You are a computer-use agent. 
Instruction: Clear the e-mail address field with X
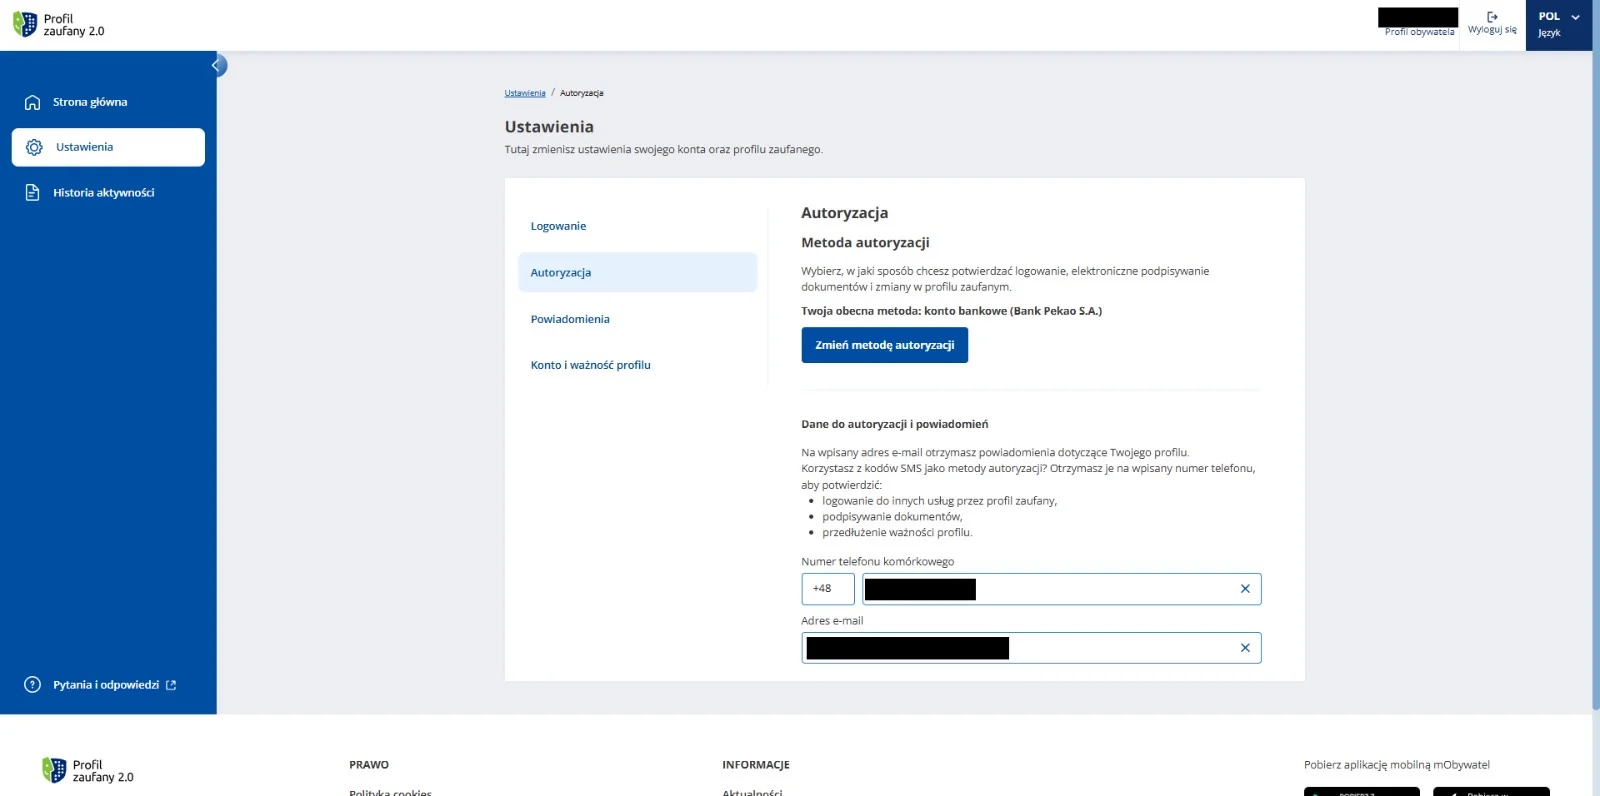point(1245,648)
